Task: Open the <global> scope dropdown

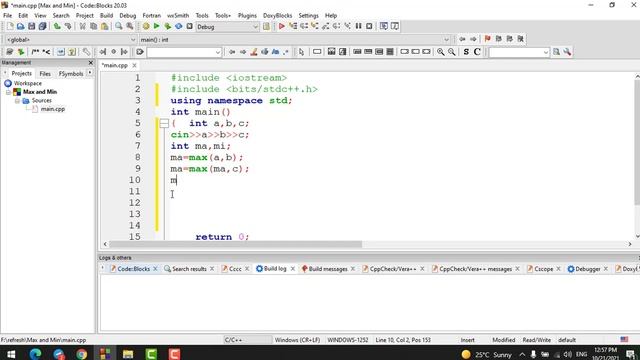Action: pos(133,40)
